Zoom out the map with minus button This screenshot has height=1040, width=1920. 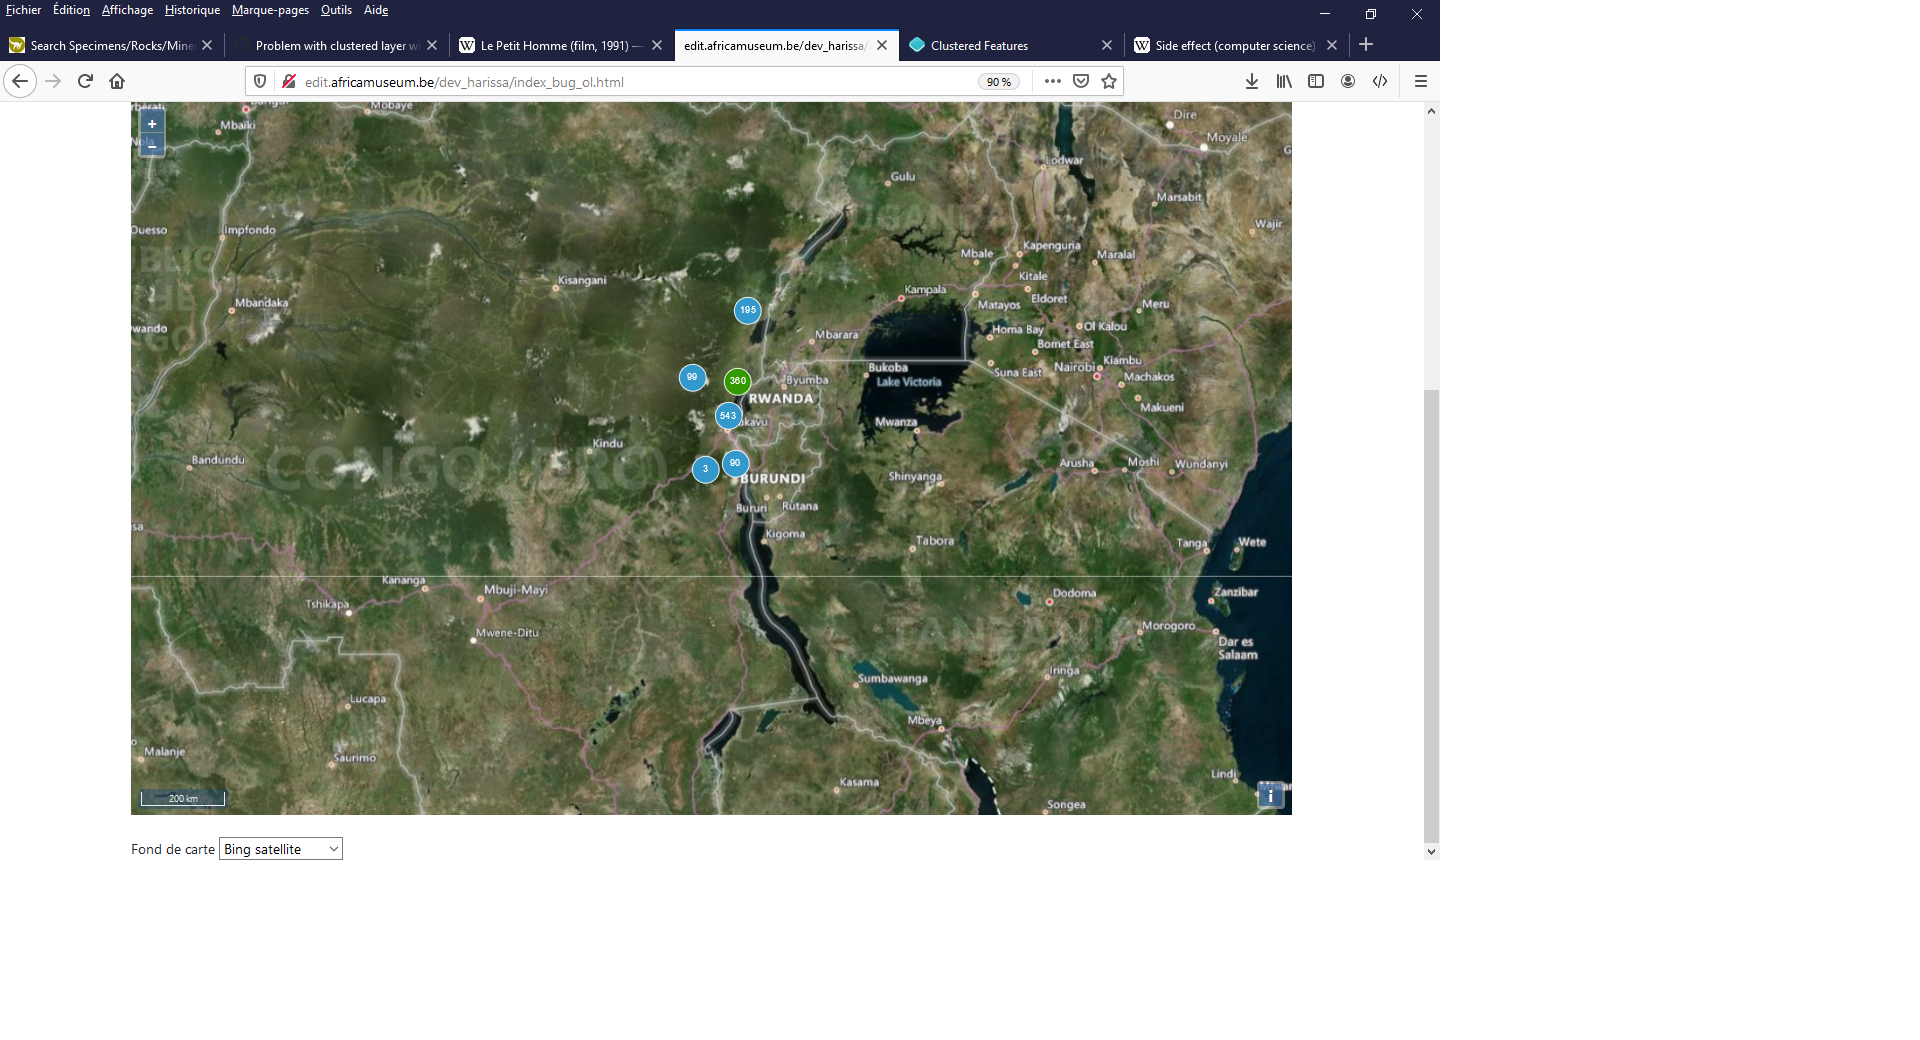(152, 146)
